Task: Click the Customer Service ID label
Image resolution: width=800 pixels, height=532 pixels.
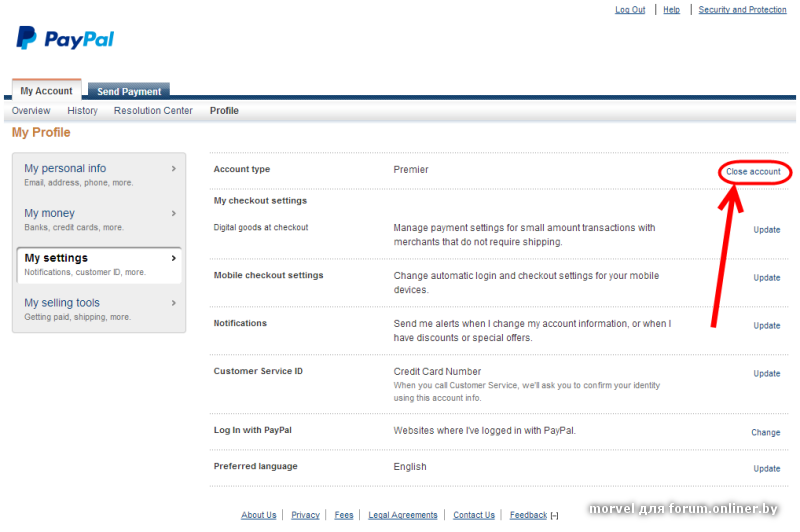Action: pyautogui.click(x=258, y=371)
